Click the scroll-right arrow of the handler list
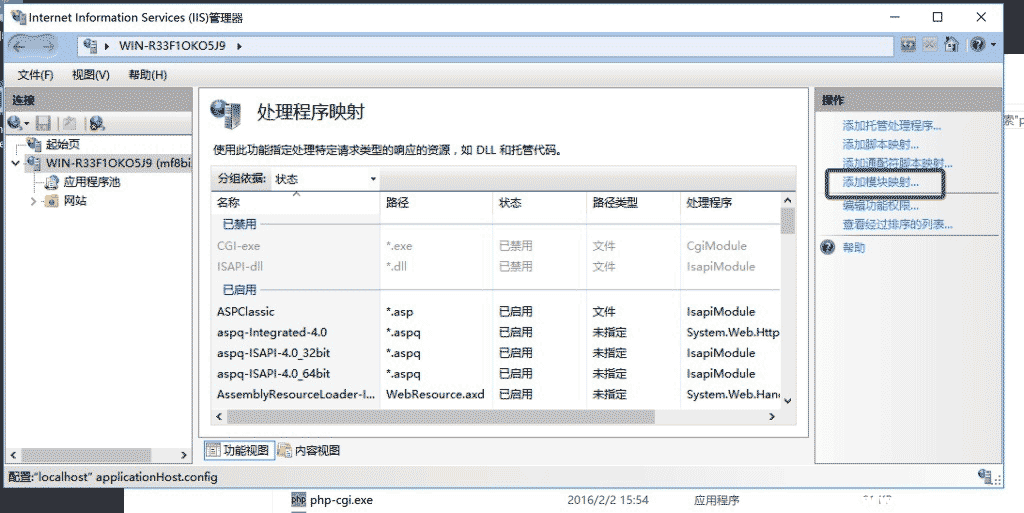Screen dimensions: 1024x513 coord(772,416)
